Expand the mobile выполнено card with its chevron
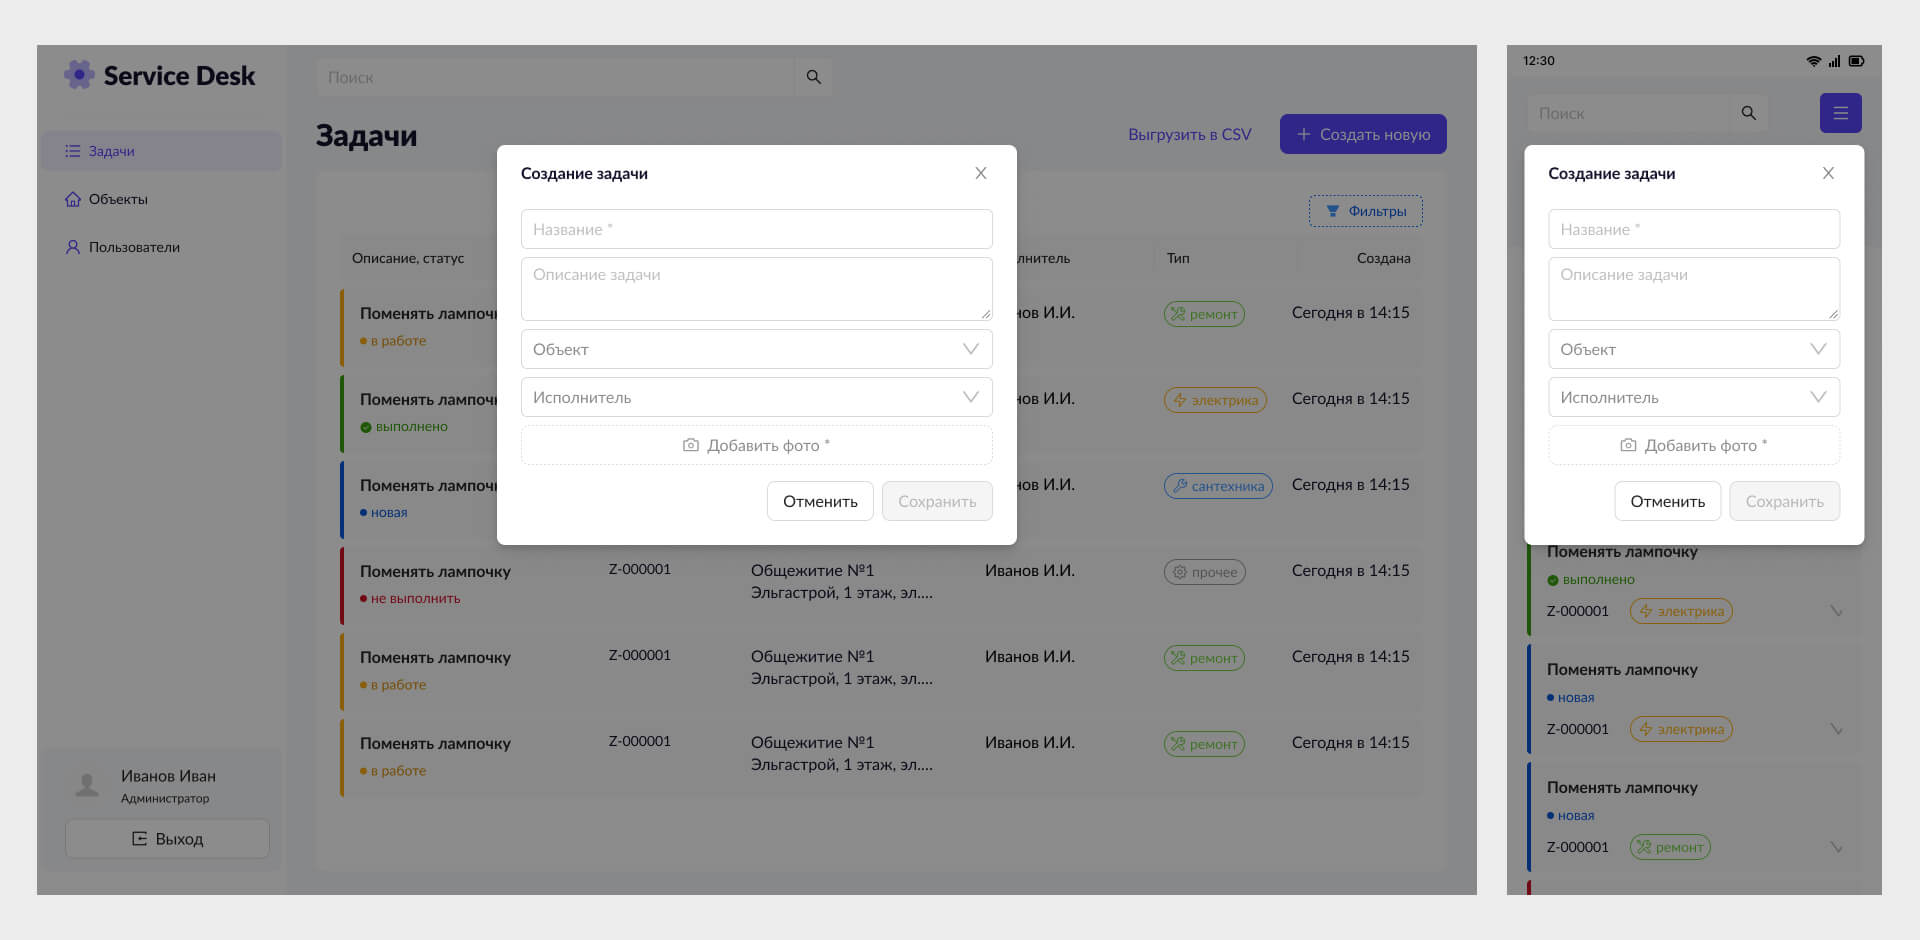 (1836, 611)
